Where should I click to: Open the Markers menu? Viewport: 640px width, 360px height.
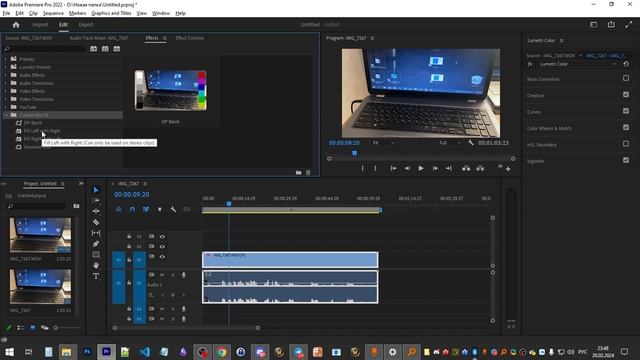coord(77,13)
